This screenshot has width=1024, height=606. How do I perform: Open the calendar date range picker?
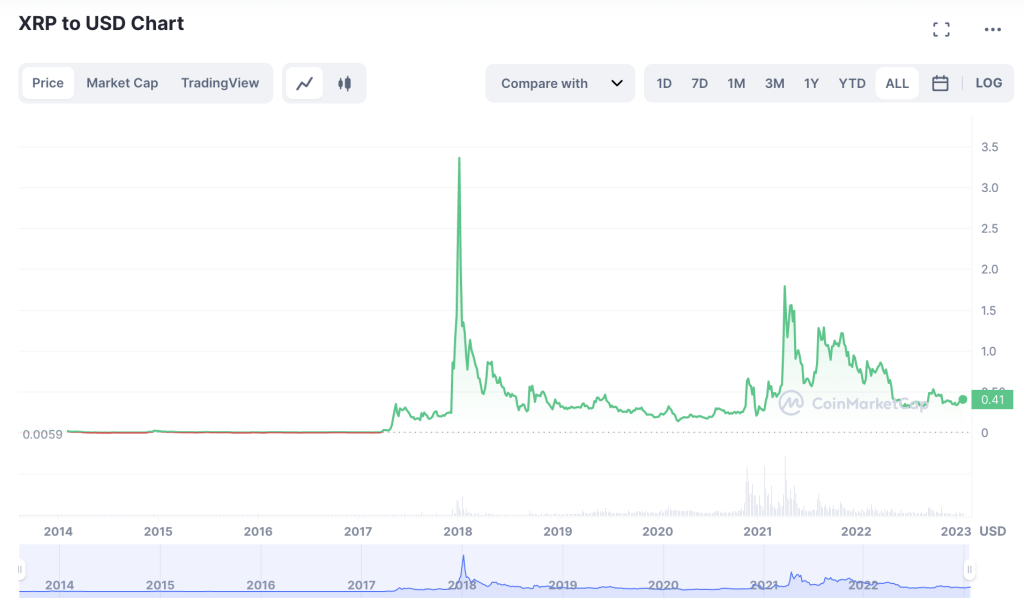tap(940, 84)
